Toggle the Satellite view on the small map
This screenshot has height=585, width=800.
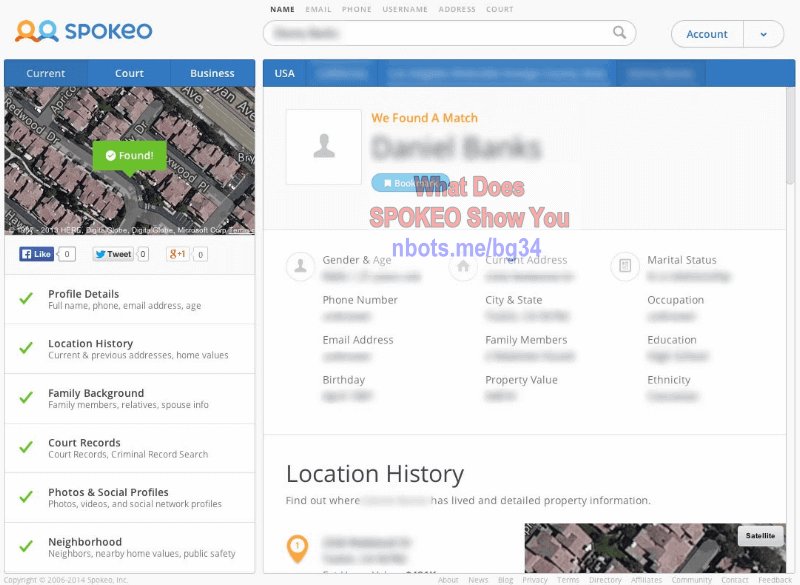[760, 536]
